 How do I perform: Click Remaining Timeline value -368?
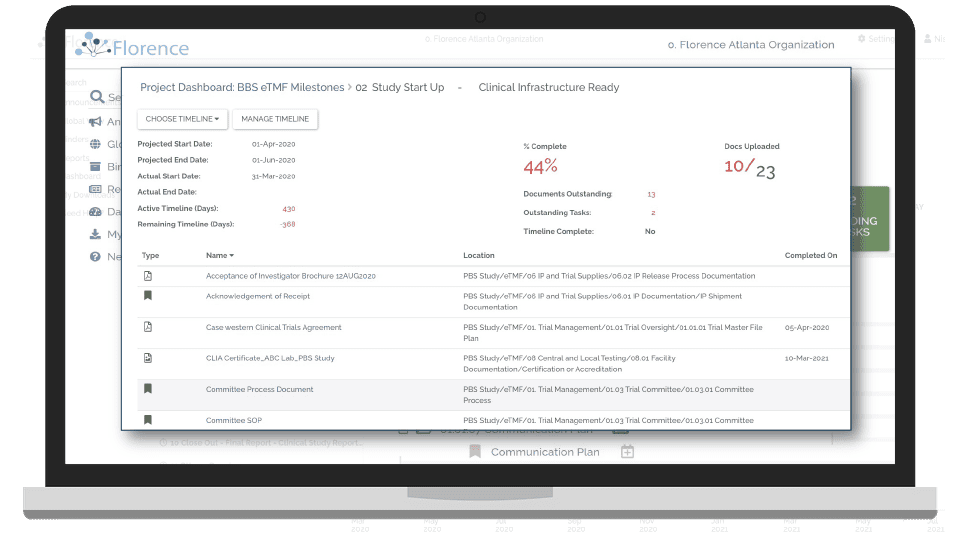pyautogui.click(x=287, y=225)
